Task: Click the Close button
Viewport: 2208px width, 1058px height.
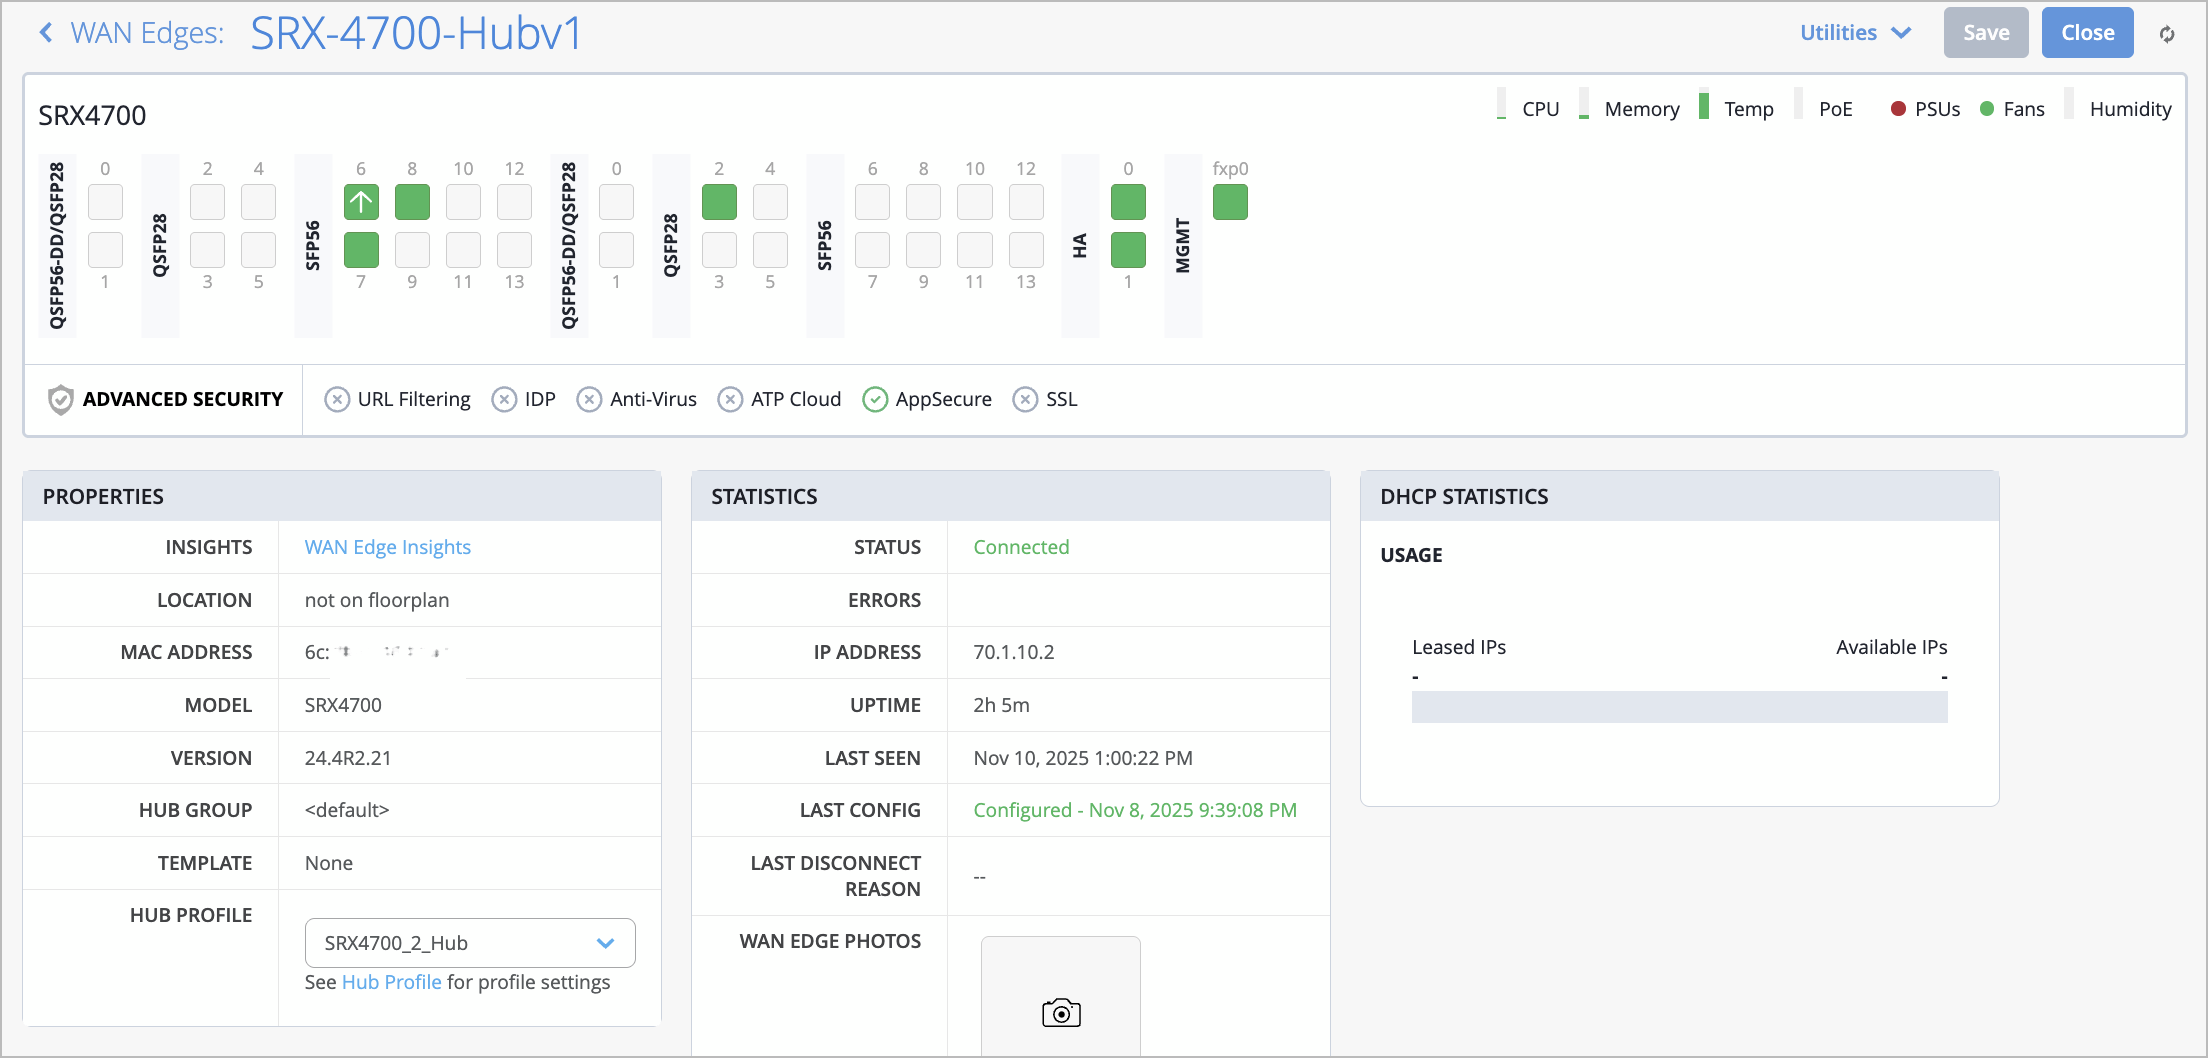Action: pos(2088,33)
